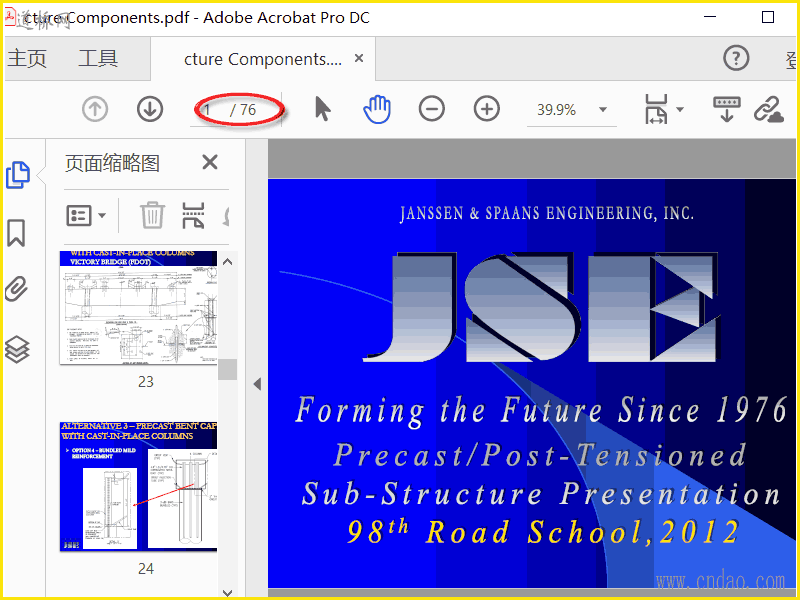Activate the Hand pan tool

pos(377,109)
